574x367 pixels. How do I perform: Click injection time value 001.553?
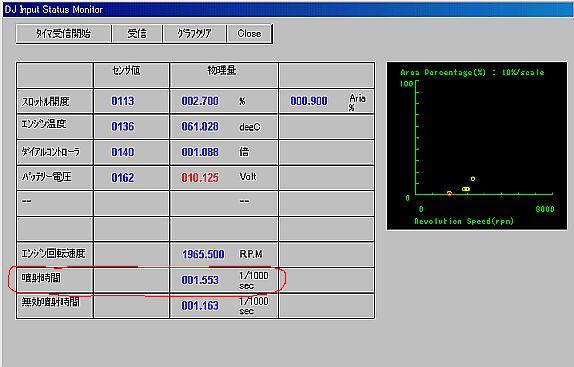[x=200, y=280]
